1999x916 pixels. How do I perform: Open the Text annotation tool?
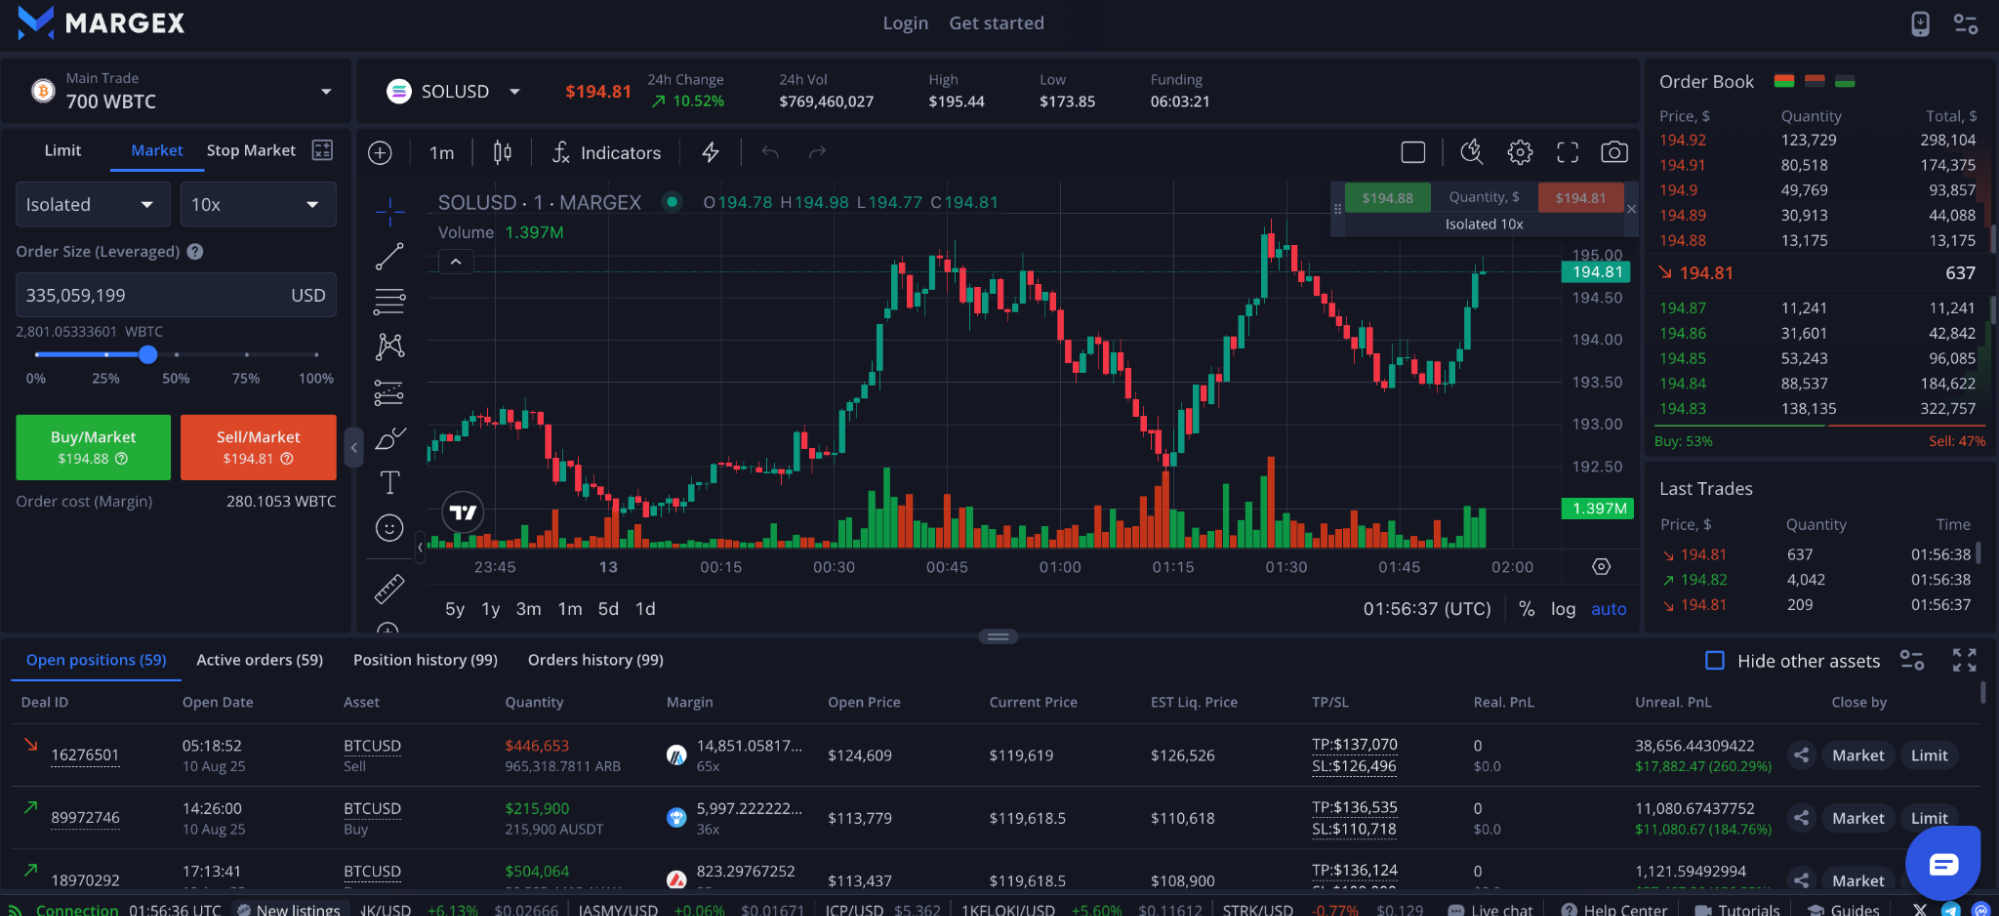click(x=390, y=481)
